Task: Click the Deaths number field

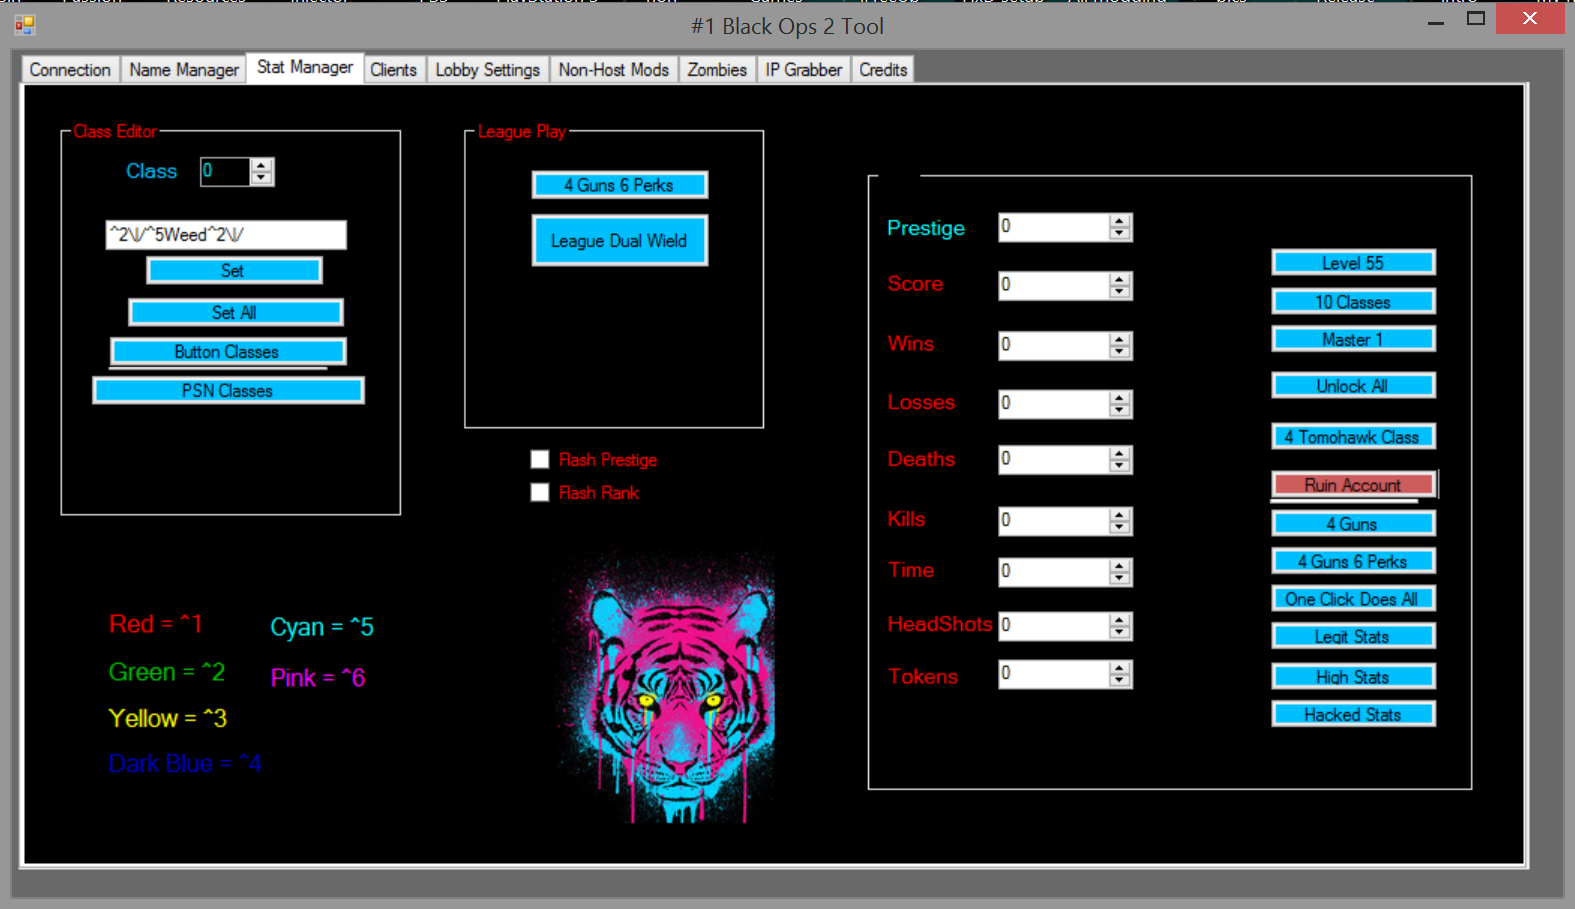Action: 1054,459
